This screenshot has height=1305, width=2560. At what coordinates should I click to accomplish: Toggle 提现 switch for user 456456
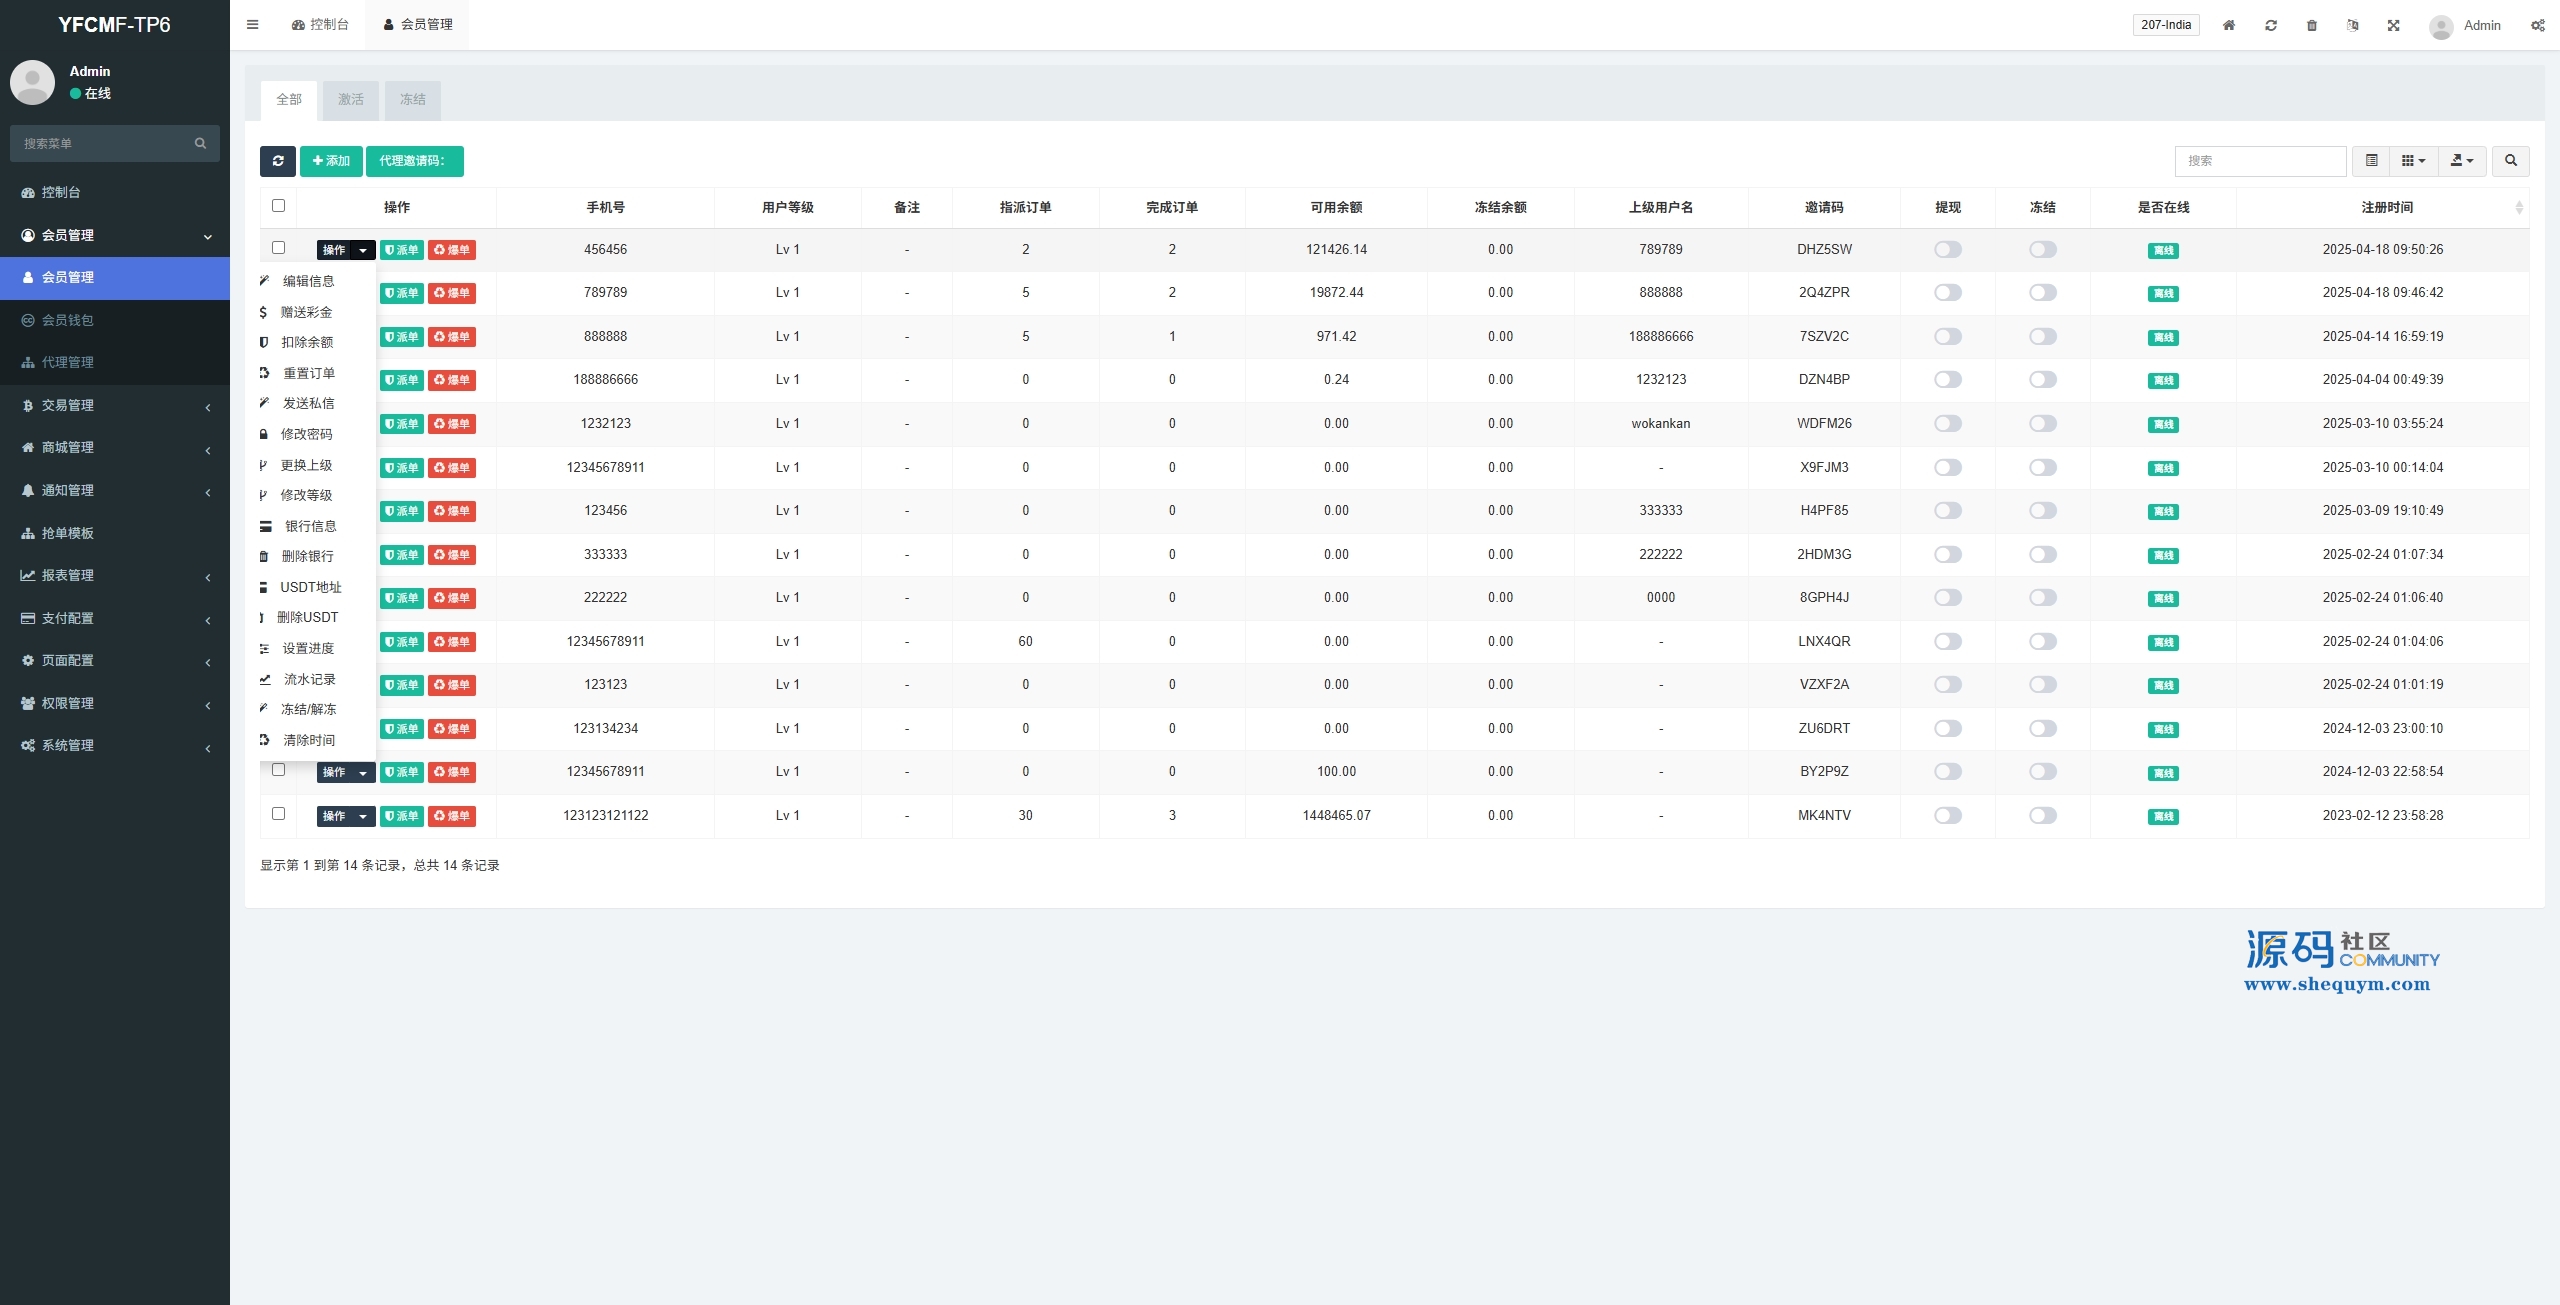pos(1947,250)
